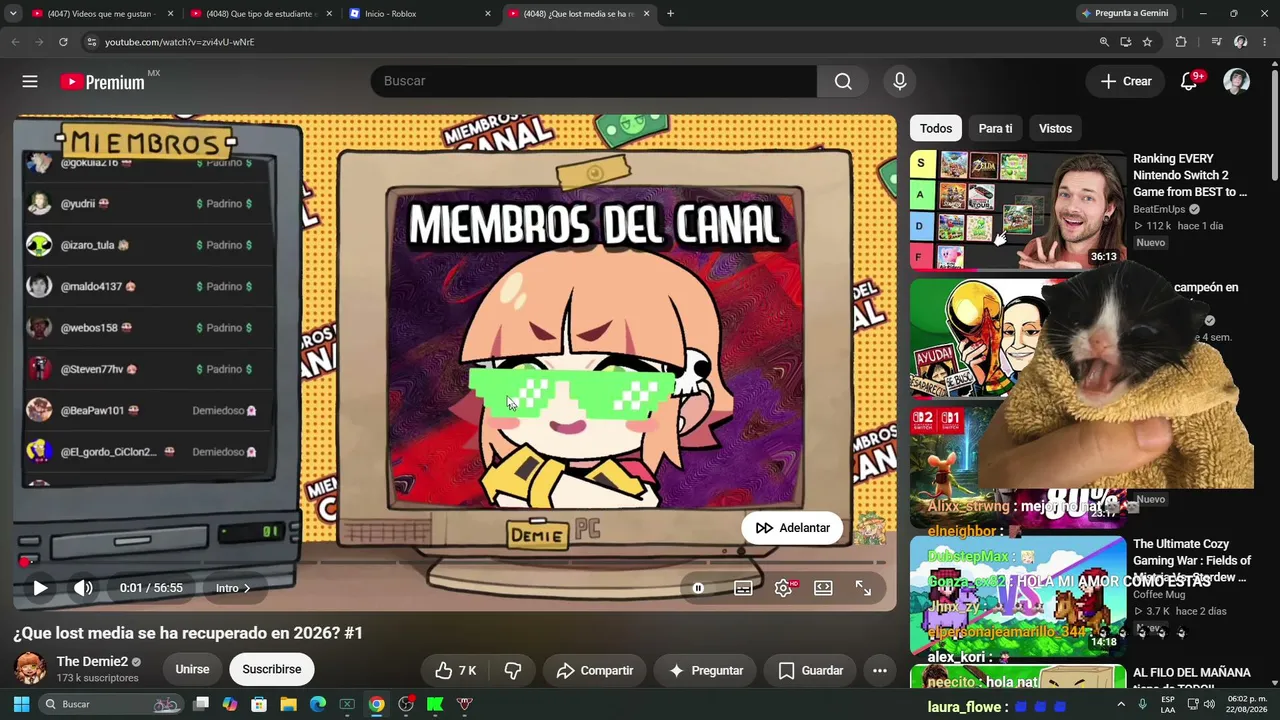Open The Demie2 channel name link
The width and height of the screenshot is (1280, 720).
point(92,662)
